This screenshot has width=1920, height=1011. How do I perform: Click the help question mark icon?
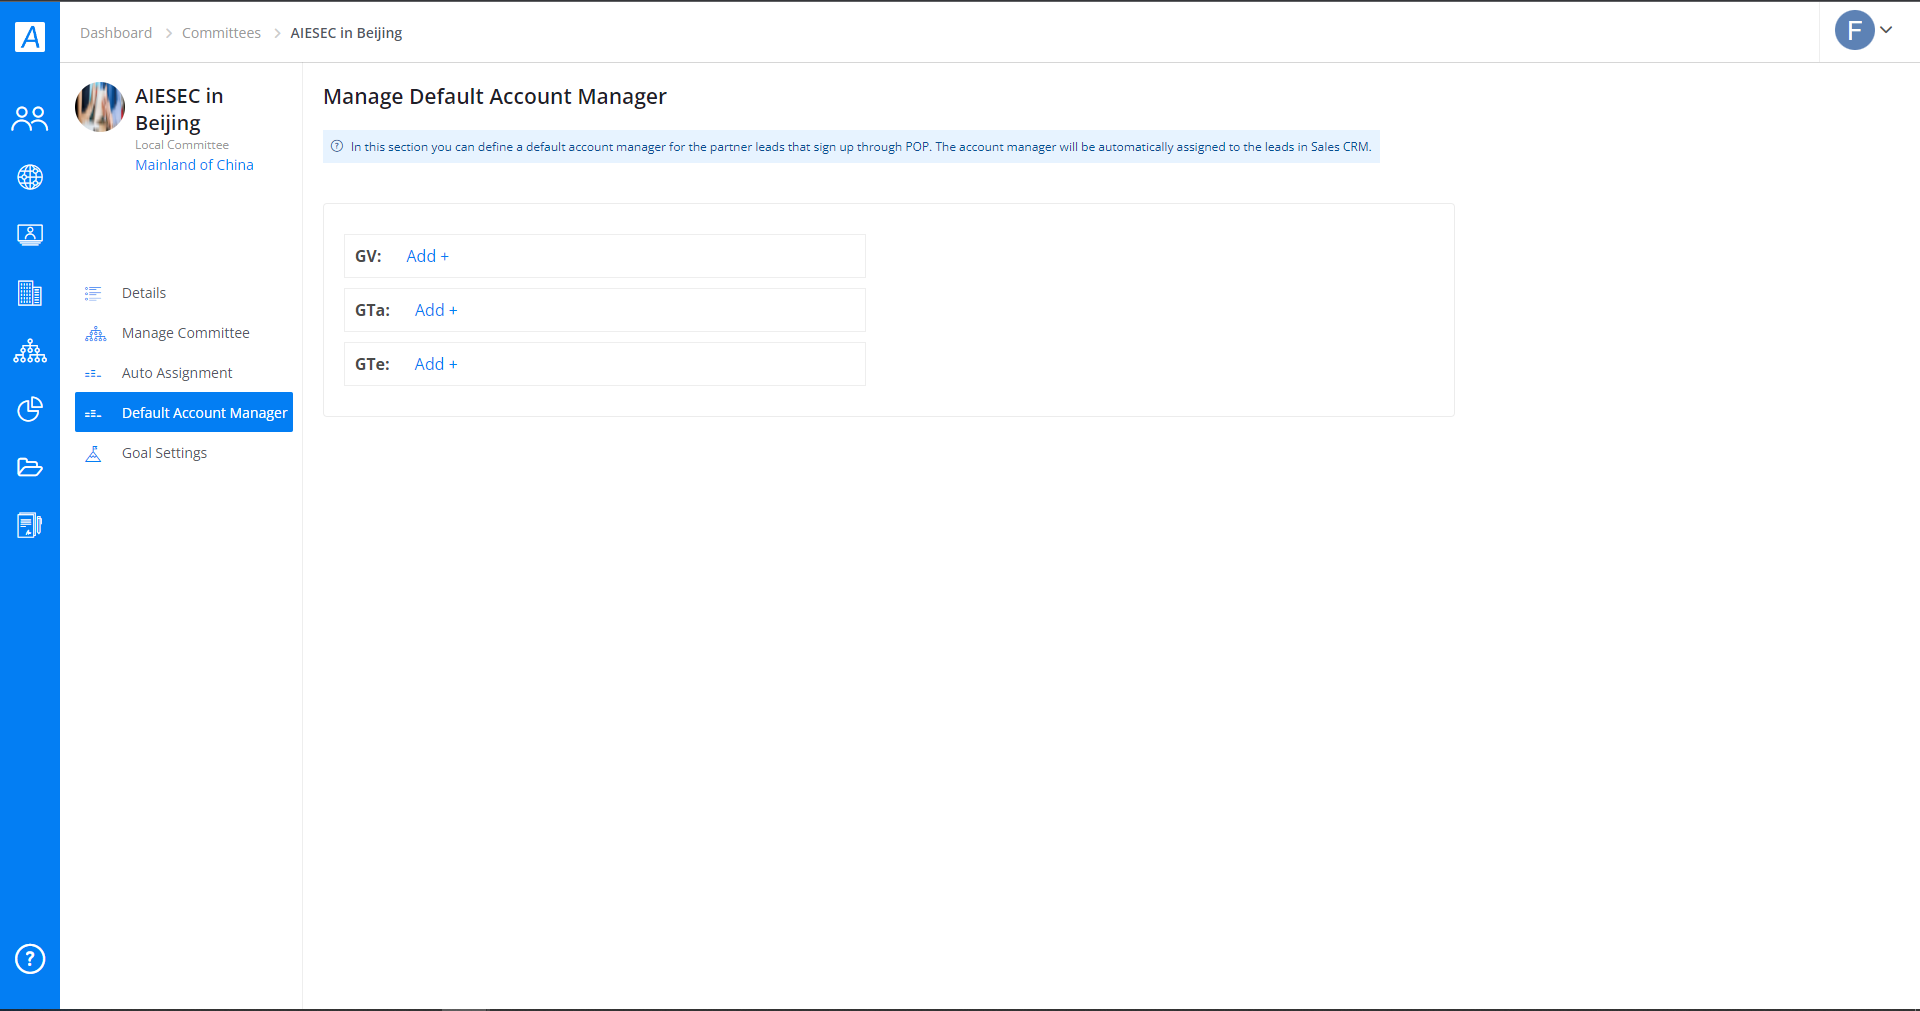(30, 959)
